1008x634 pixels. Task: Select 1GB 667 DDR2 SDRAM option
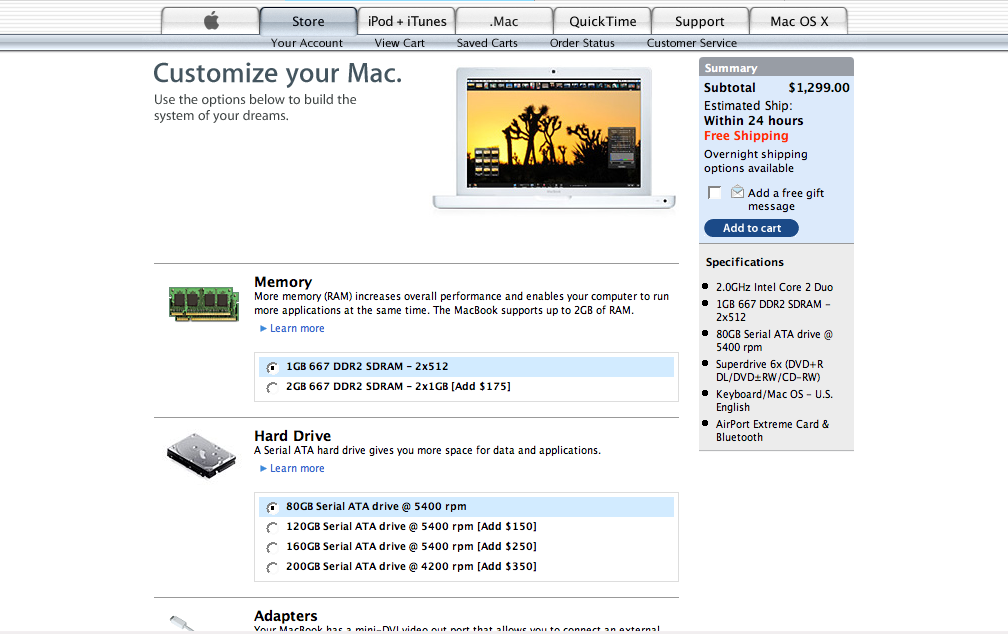(x=272, y=367)
